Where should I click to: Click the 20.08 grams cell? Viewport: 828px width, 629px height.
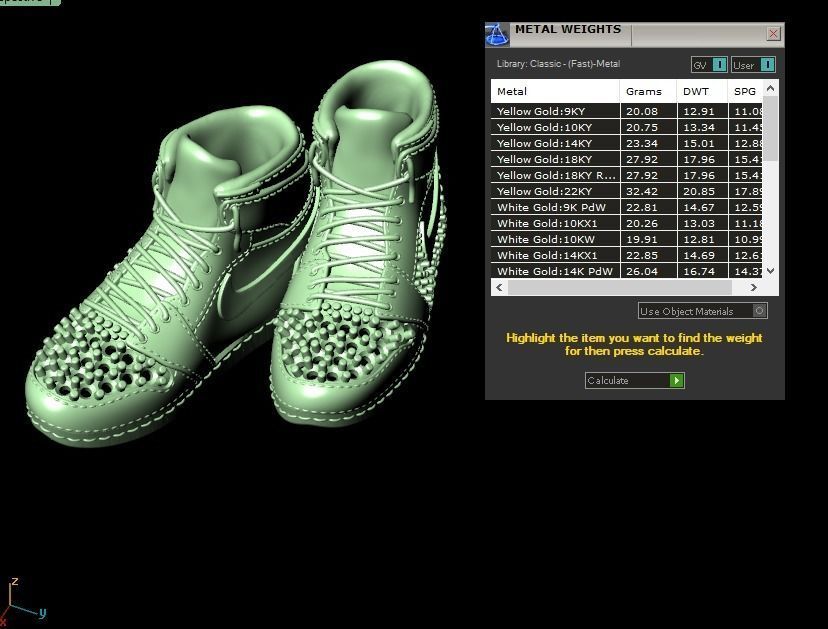[x=648, y=111]
